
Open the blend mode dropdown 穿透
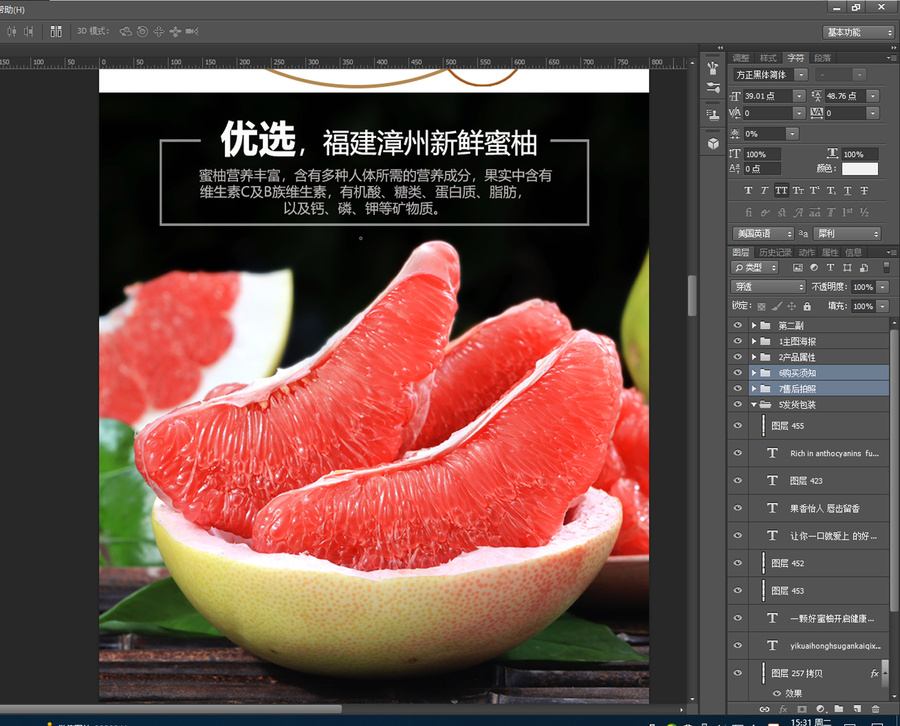[x=768, y=286]
